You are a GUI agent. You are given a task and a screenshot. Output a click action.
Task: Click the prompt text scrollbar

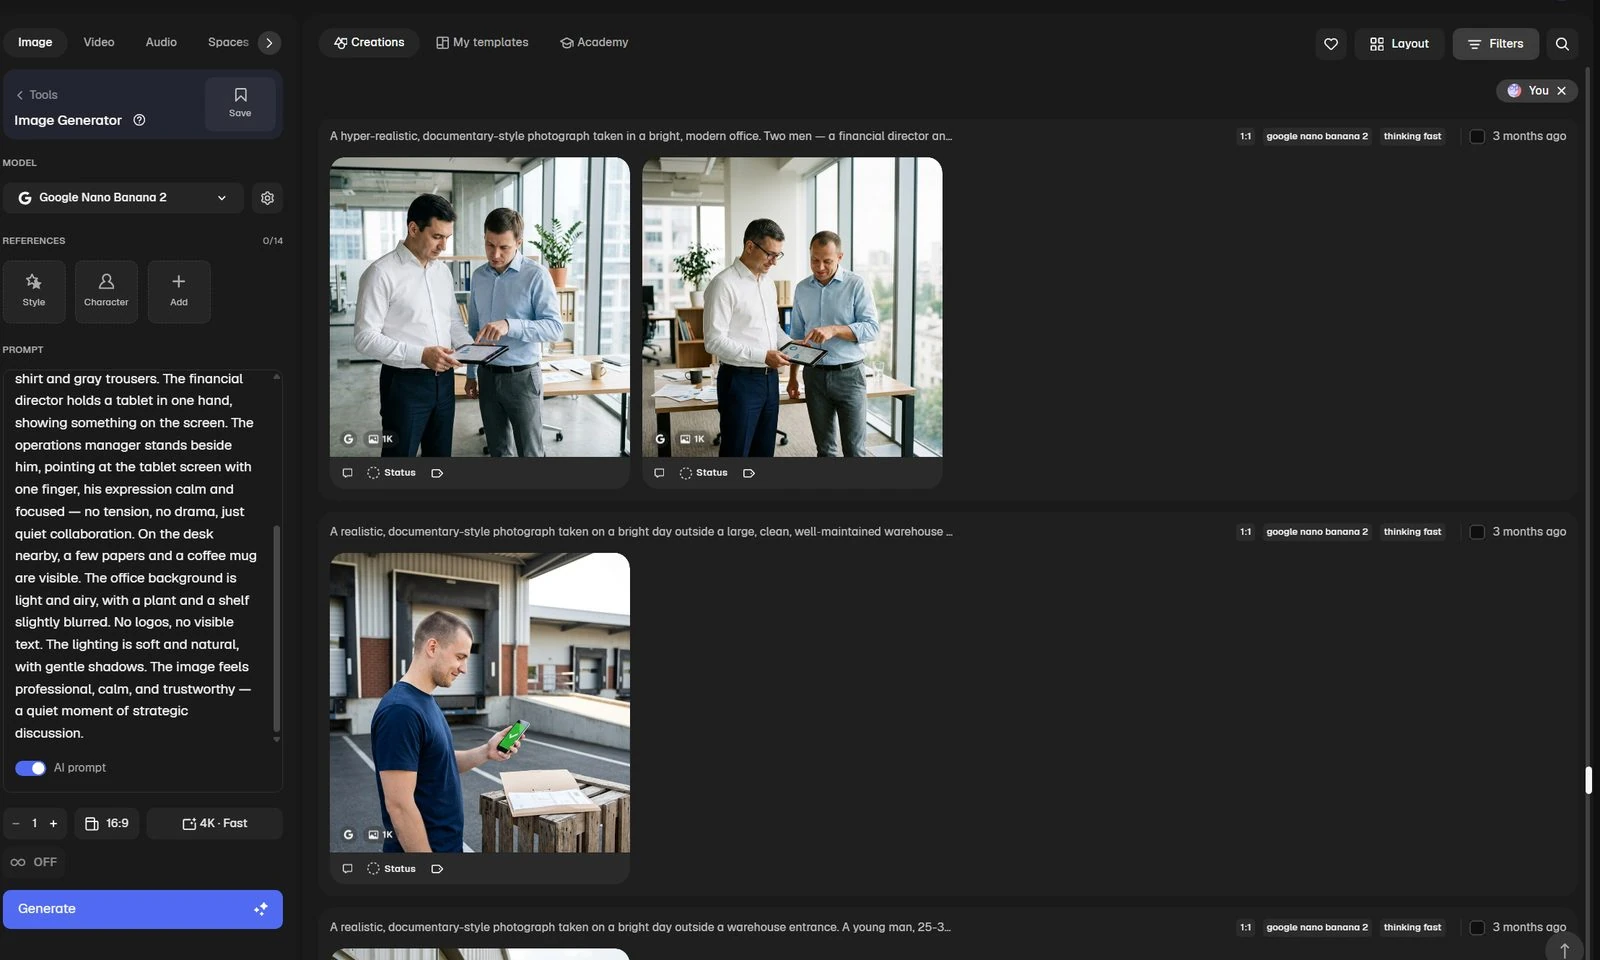(x=277, y=630)
